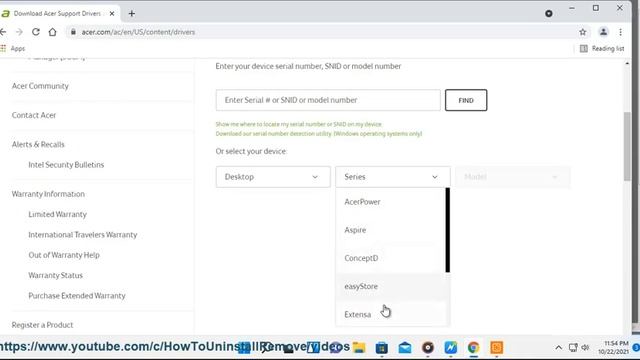Open Microsoft Store from taskbar
The height and width of the screenshot is (360, 640).
(382, 347)
